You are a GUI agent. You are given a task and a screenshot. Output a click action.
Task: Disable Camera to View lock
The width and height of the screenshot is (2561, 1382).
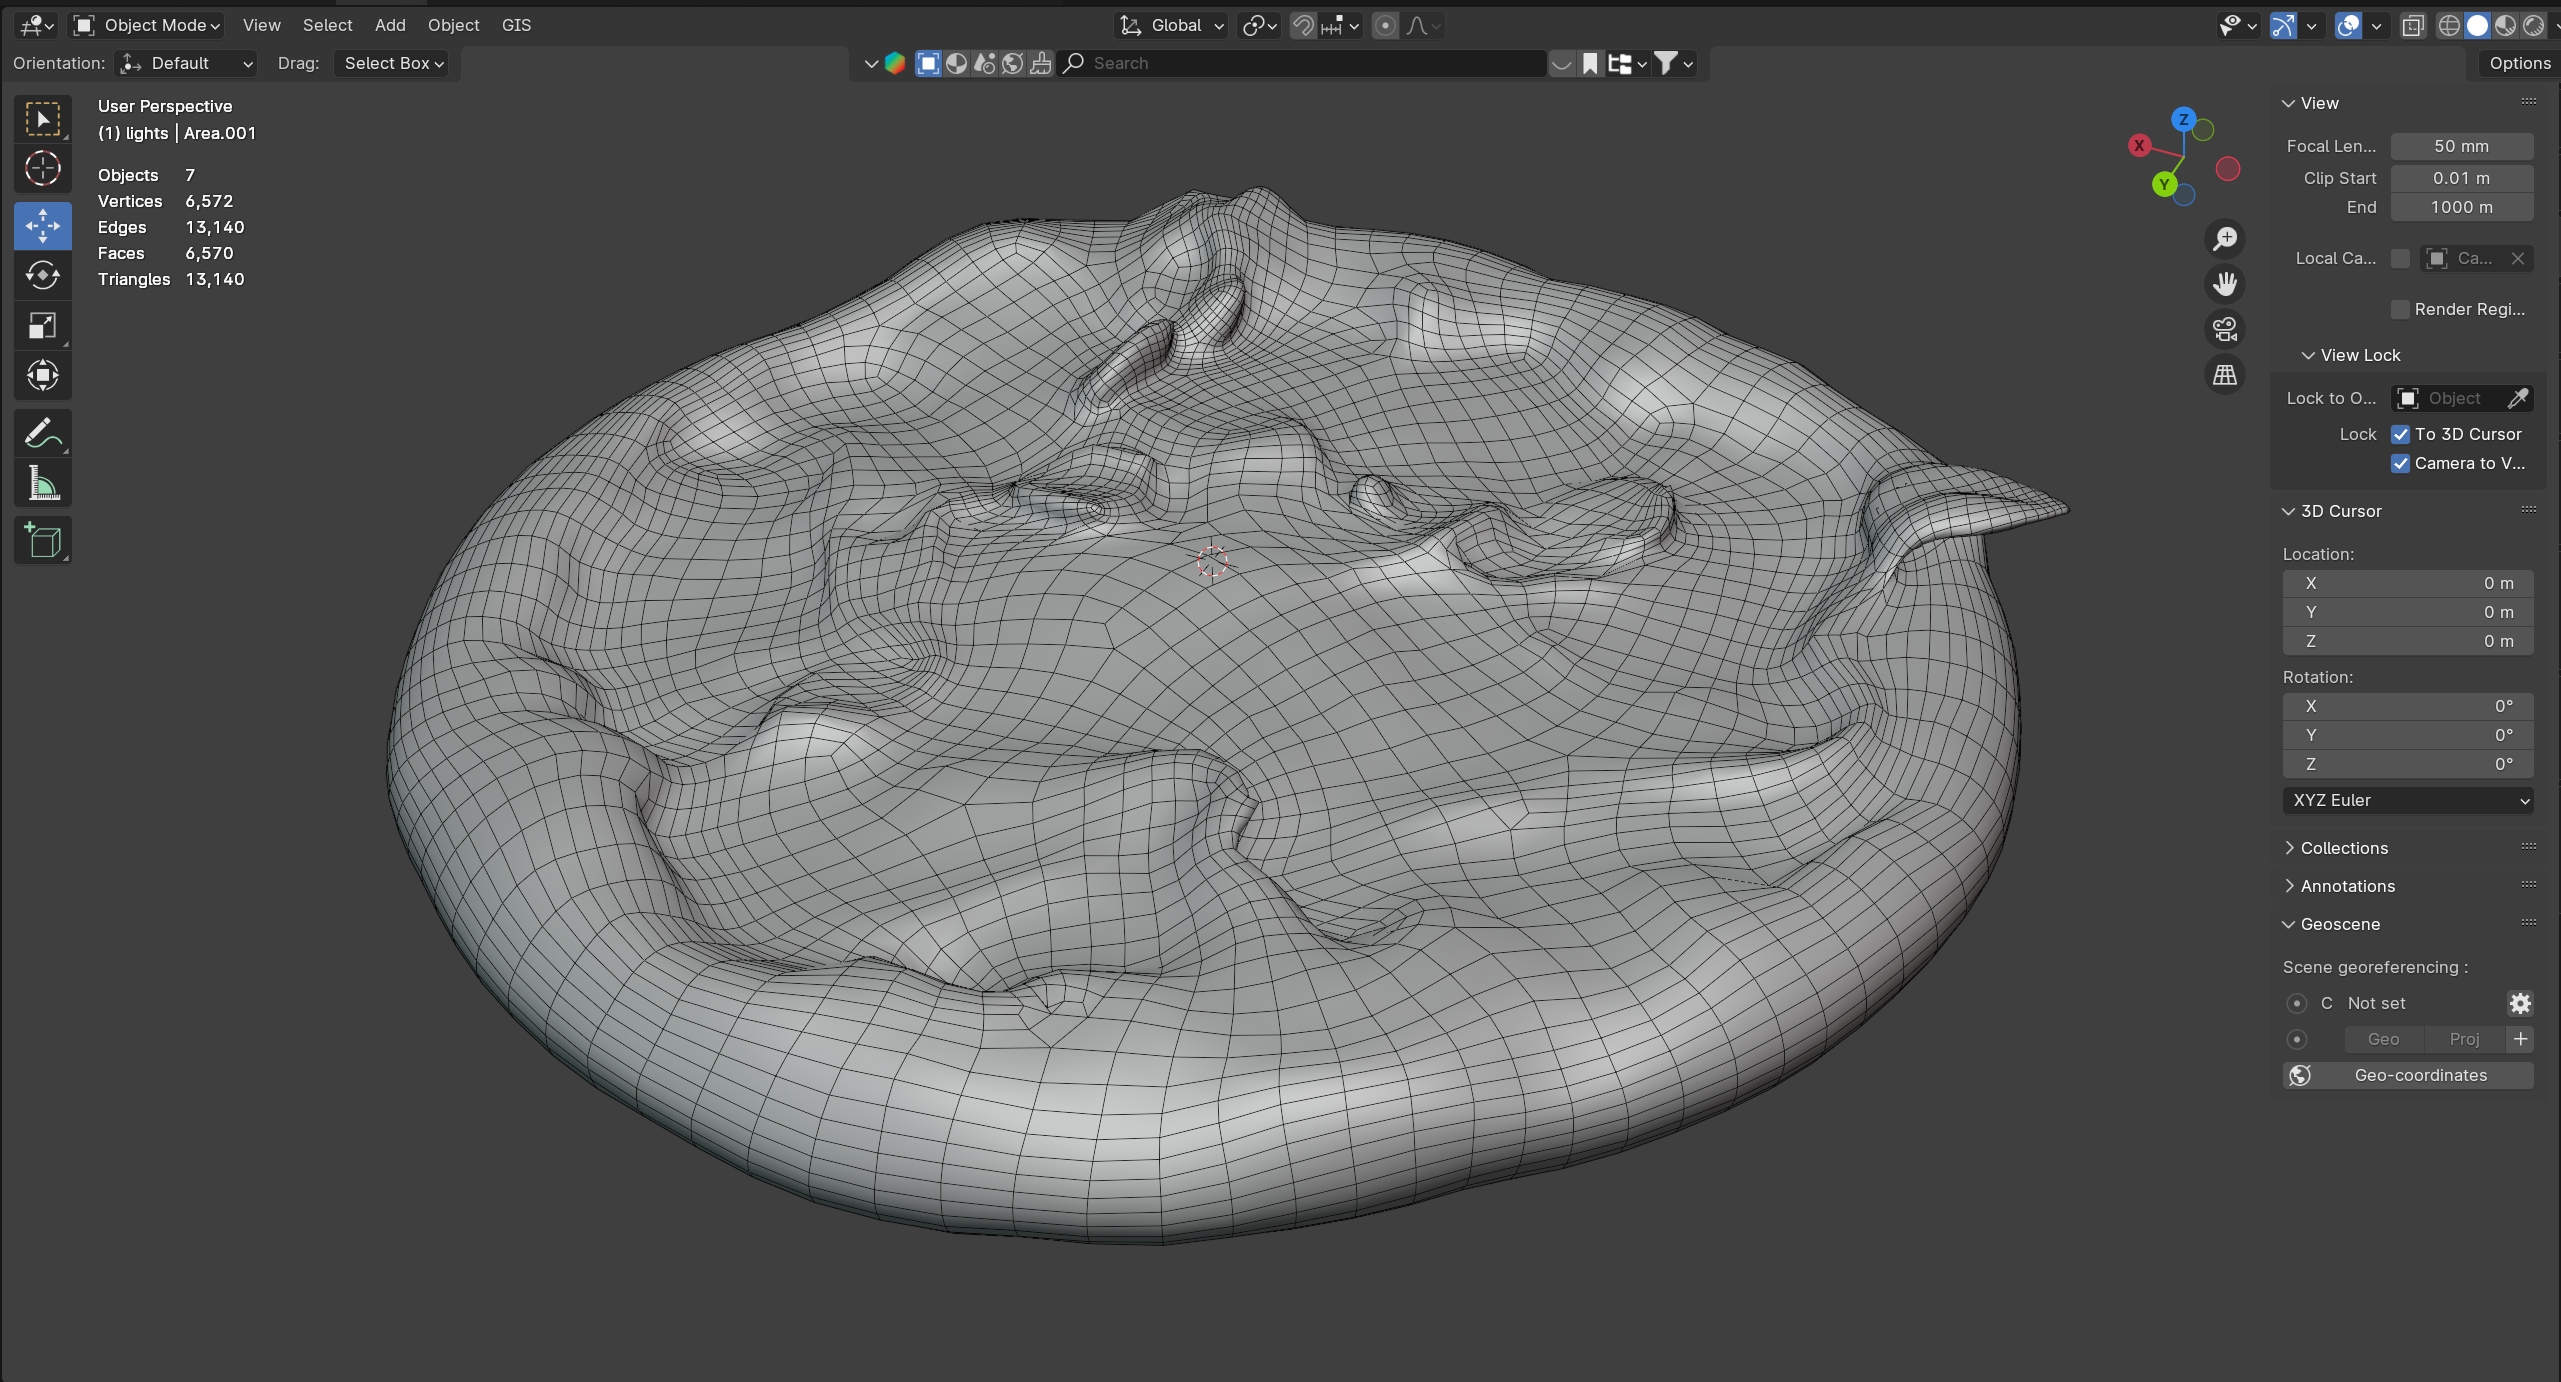[2400, 463]
